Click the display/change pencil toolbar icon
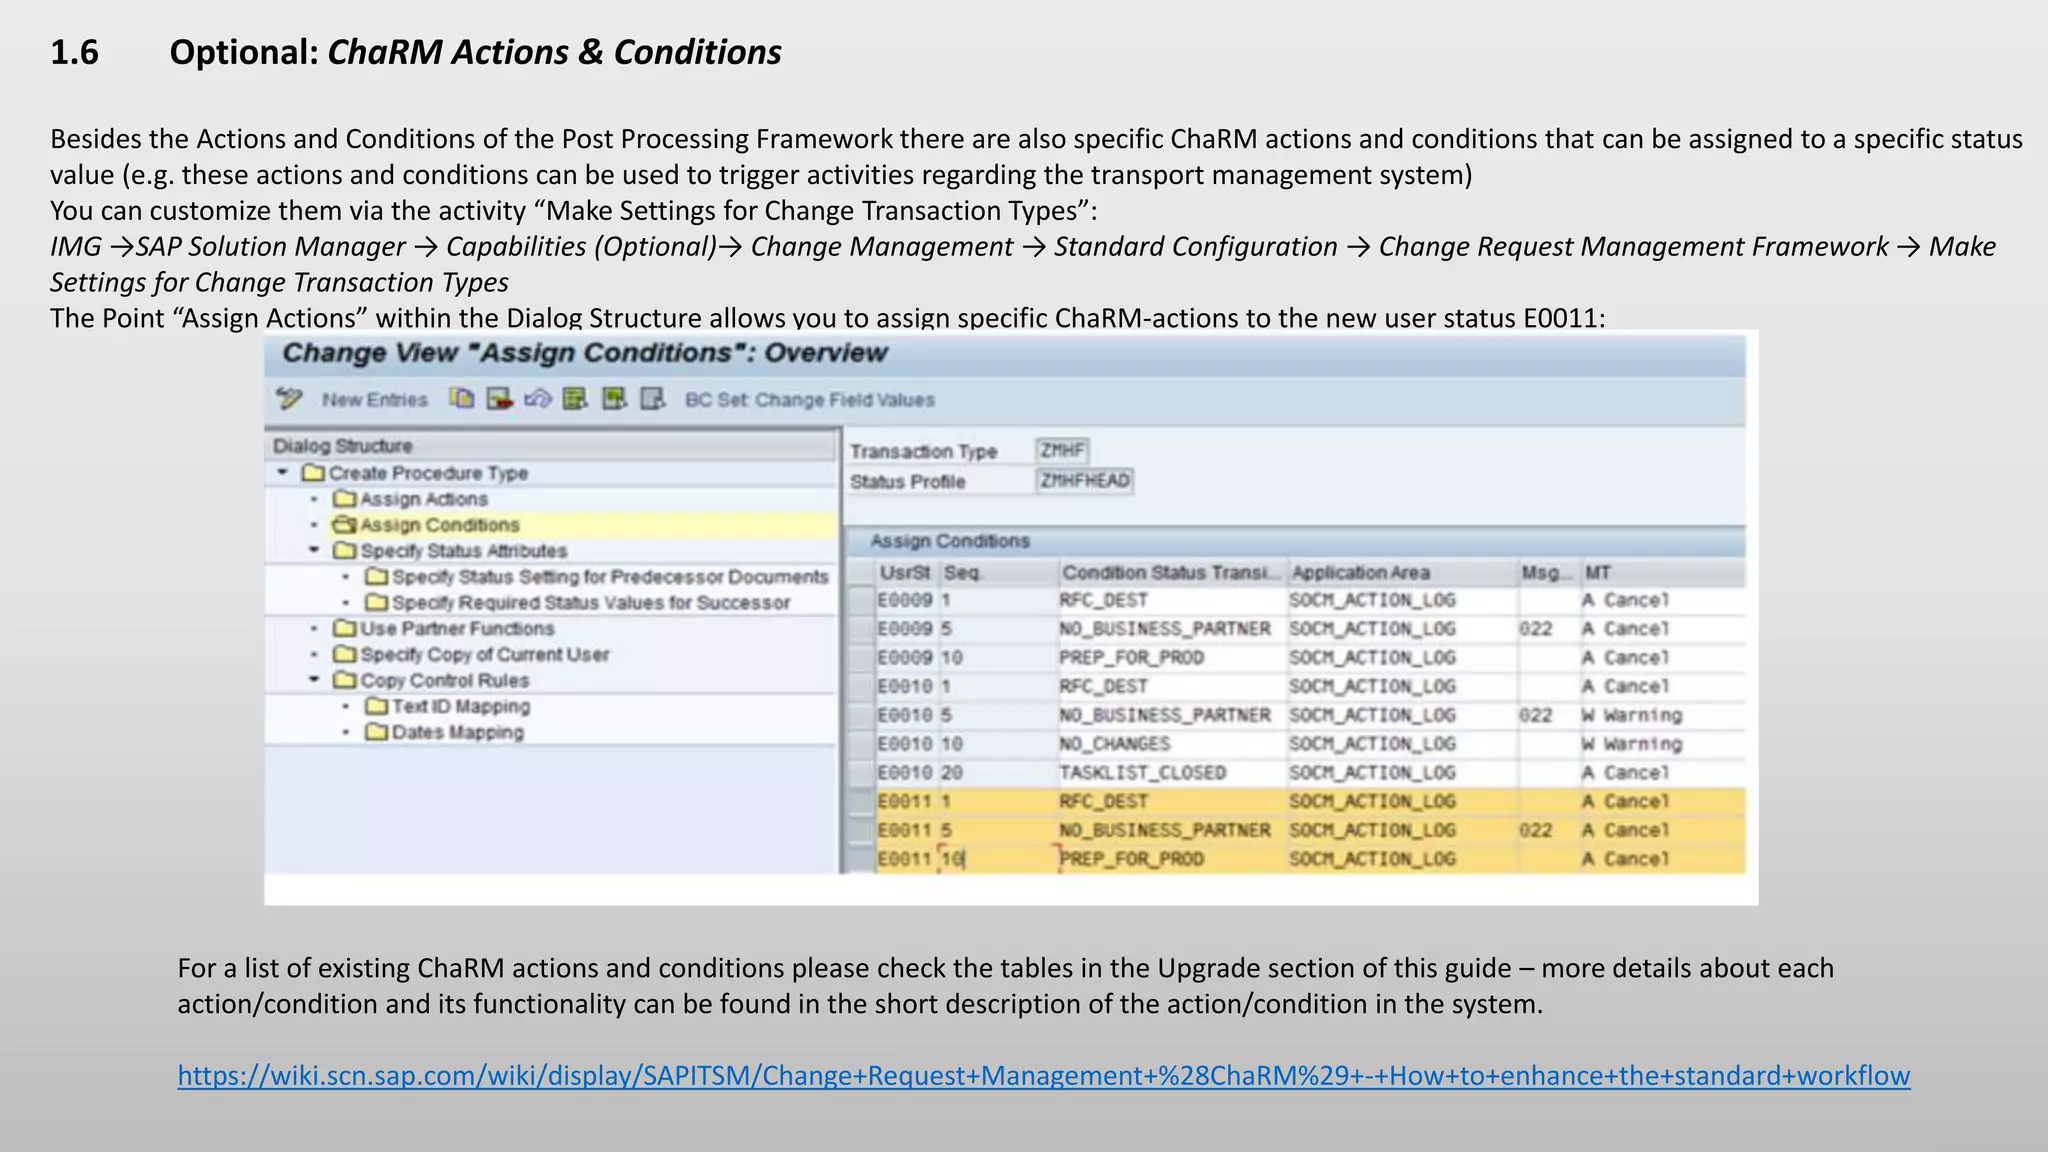Image resolution: width=2048 pixels, height=1152 pixels. [289, 399]
